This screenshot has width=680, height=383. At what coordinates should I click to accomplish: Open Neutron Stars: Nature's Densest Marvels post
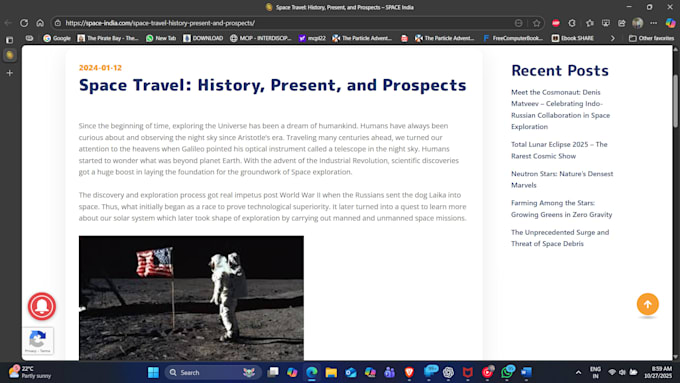click(x=562, y=179)
